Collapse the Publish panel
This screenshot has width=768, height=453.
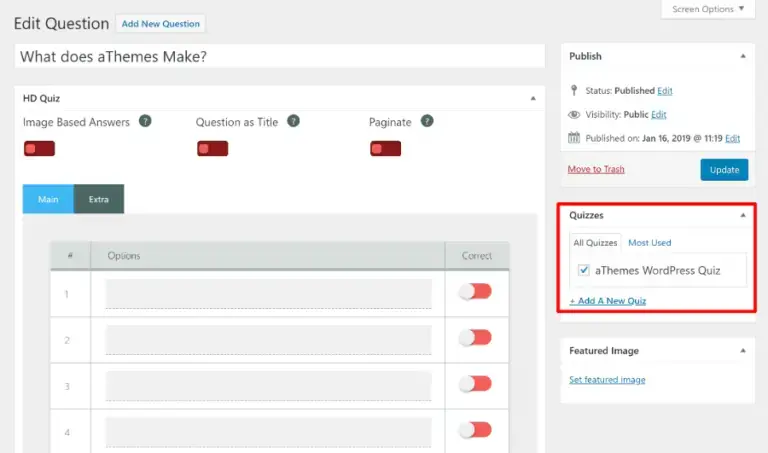click(x=743, y=56)
